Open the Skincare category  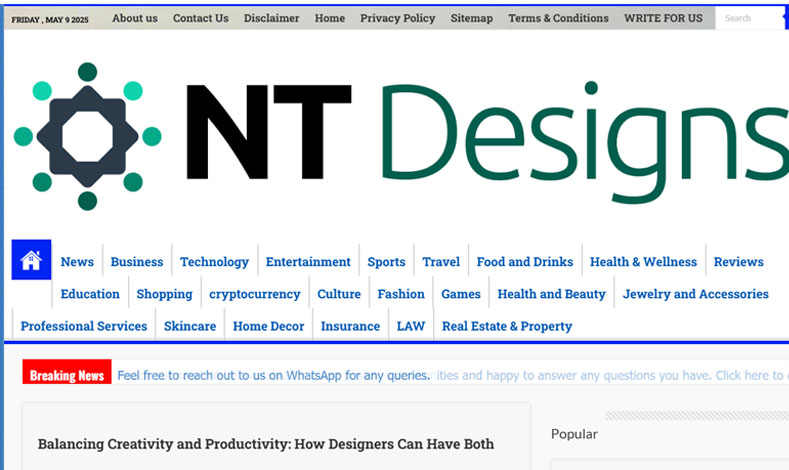click(x=190, y=326)
